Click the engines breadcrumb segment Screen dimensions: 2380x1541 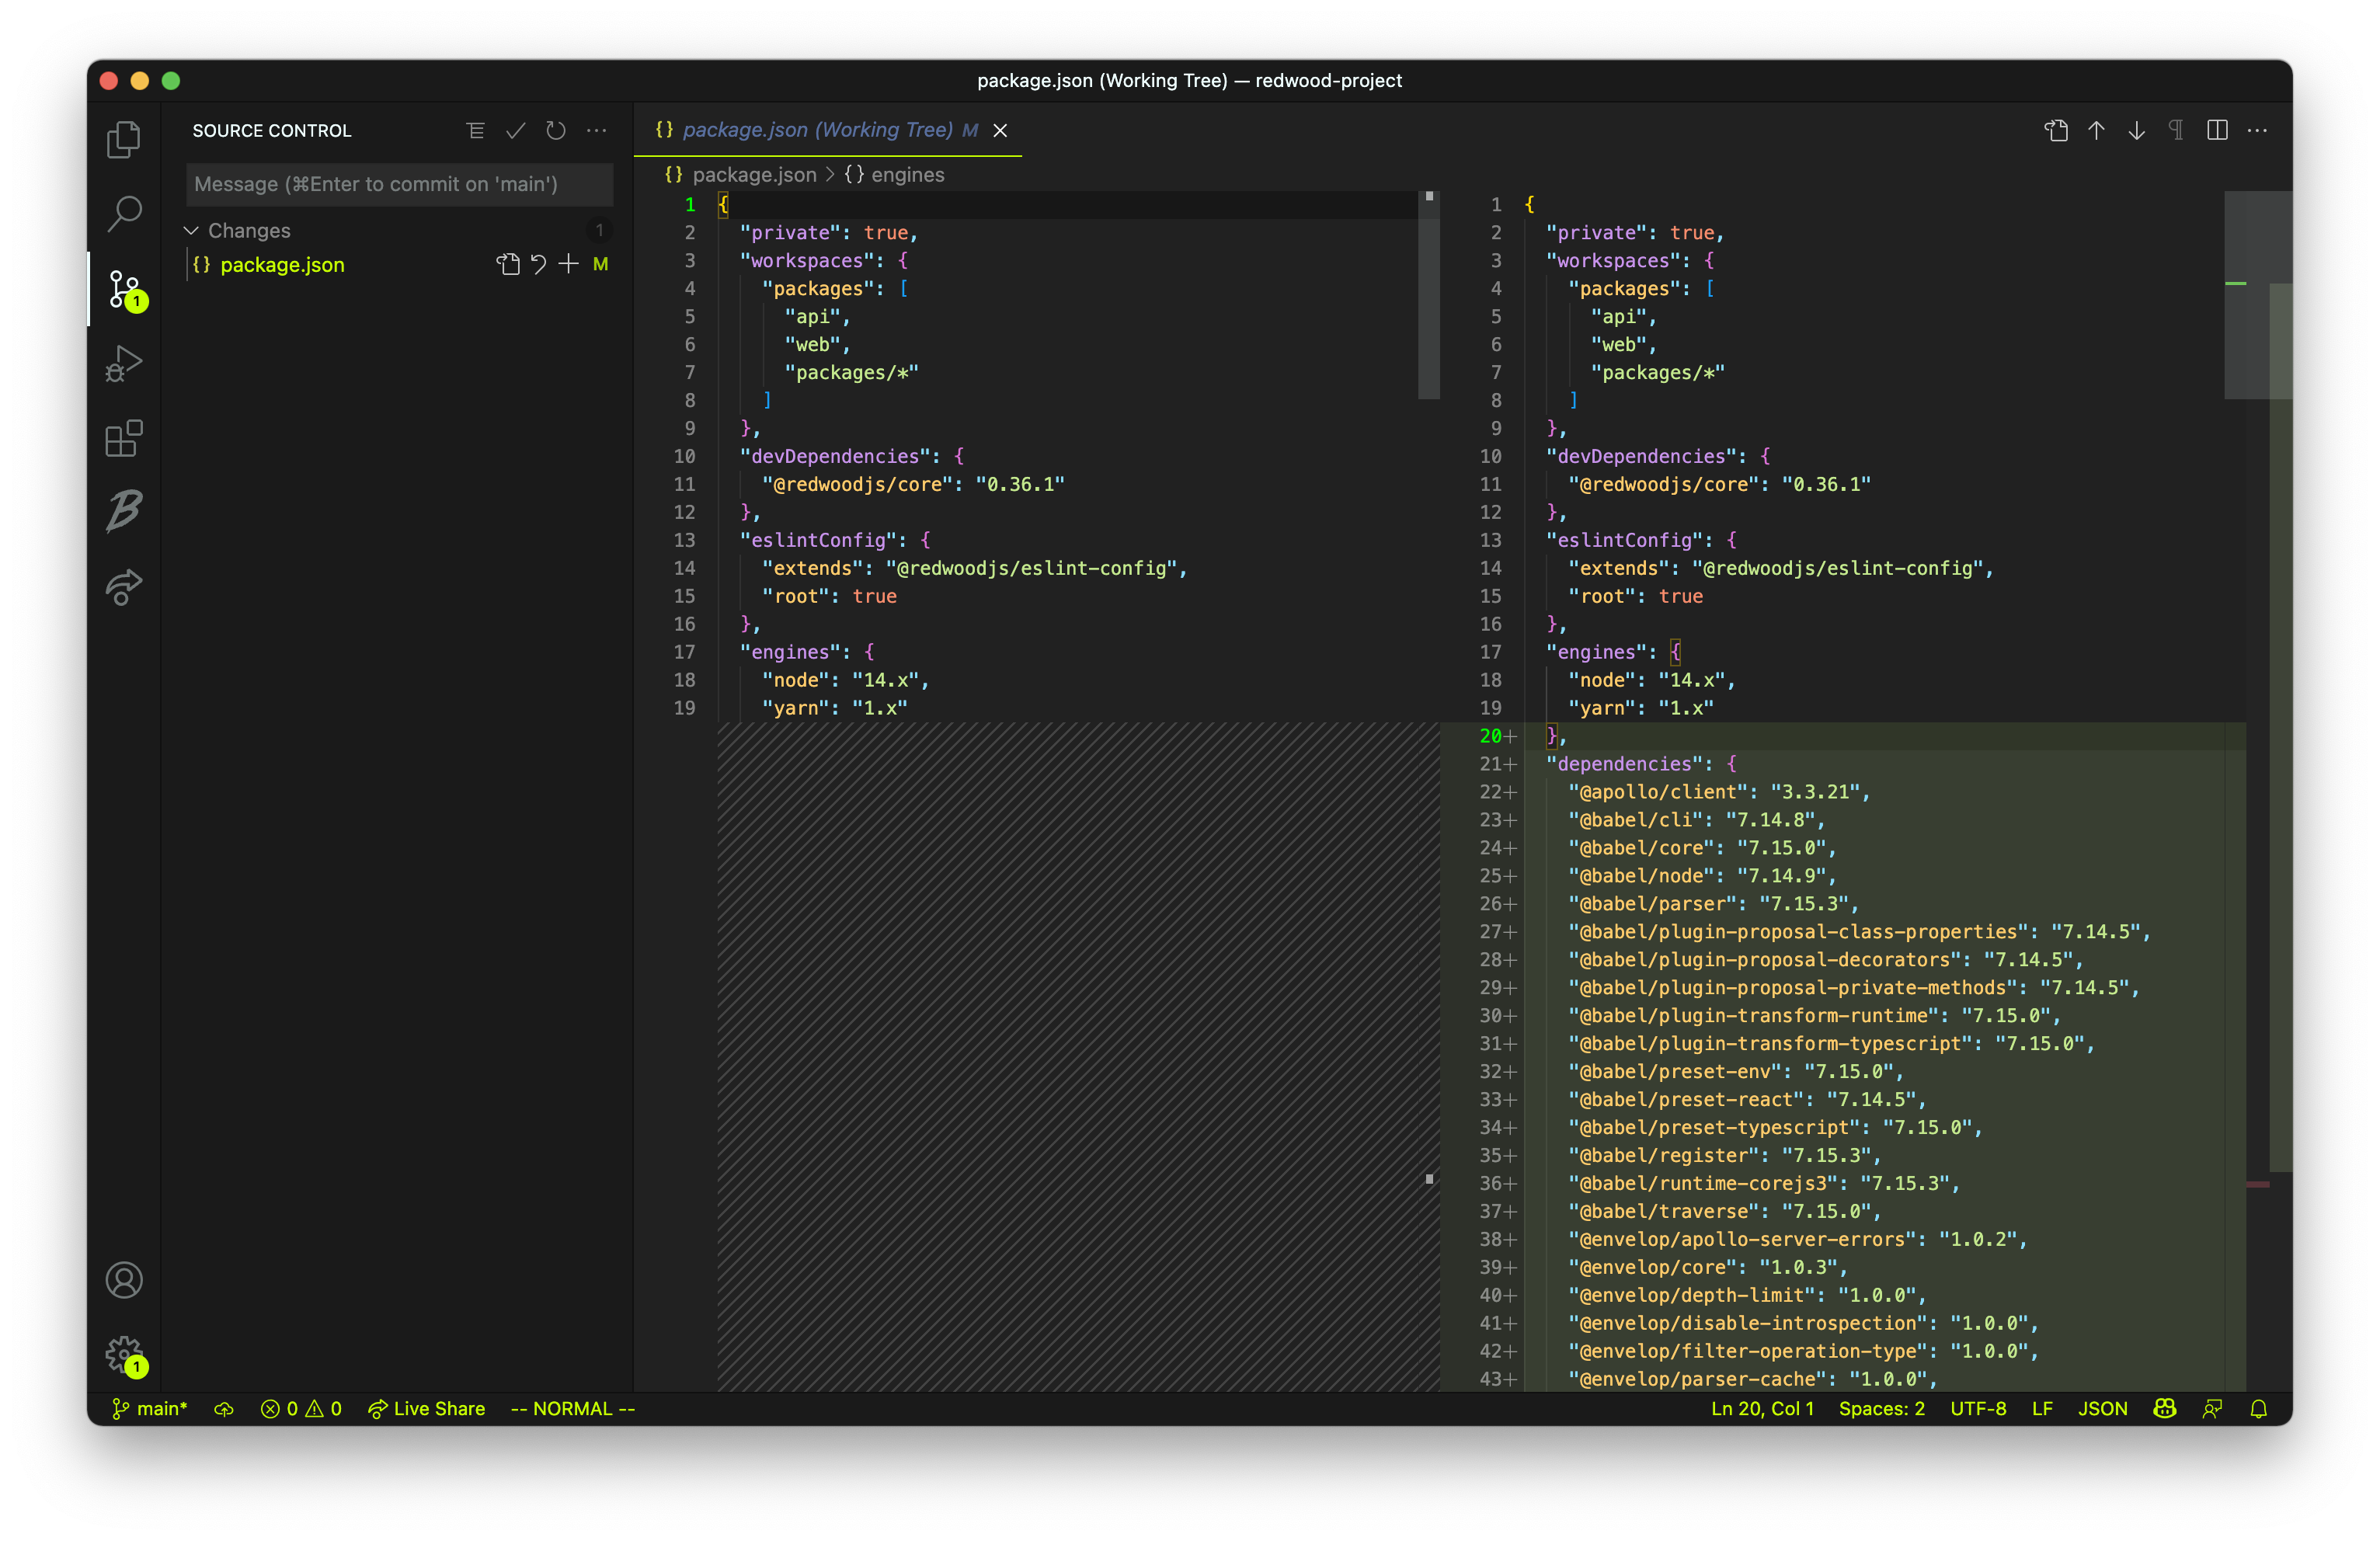907,175
